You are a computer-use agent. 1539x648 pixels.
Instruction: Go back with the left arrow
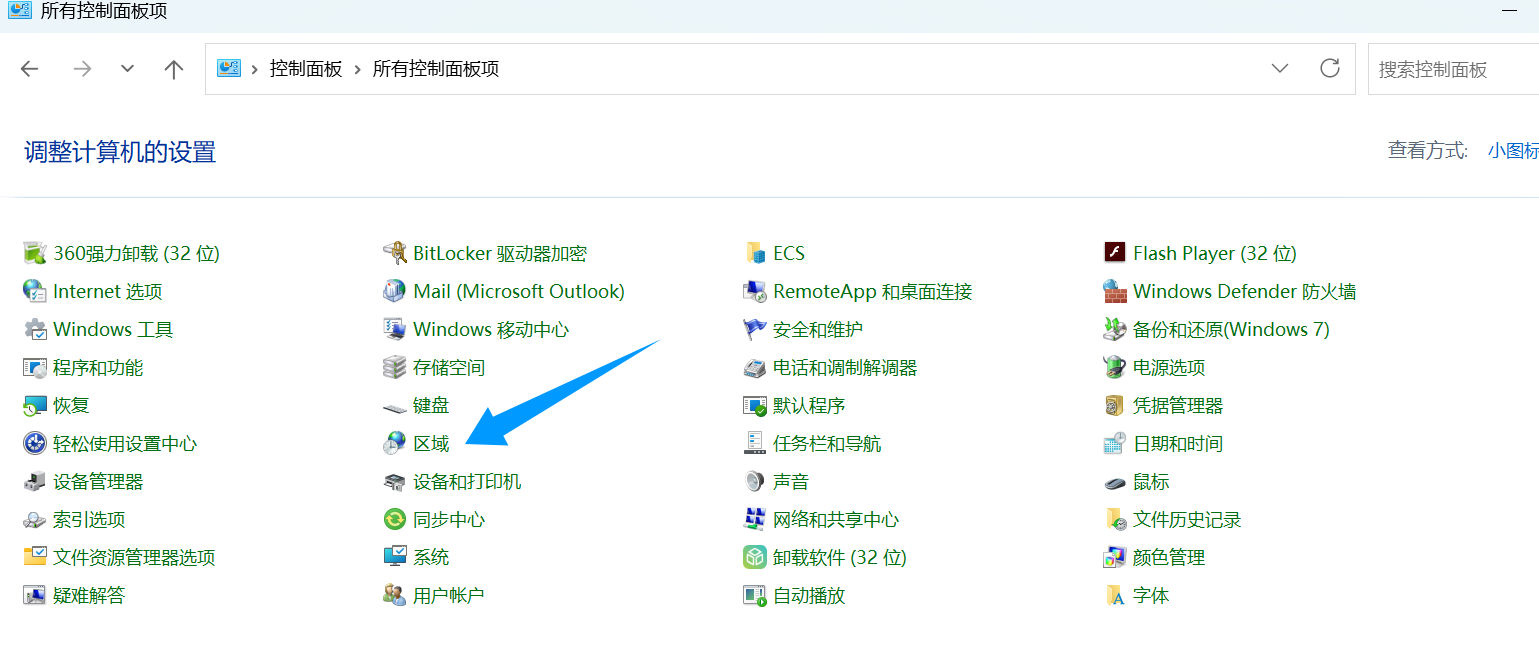click(30, 69)
